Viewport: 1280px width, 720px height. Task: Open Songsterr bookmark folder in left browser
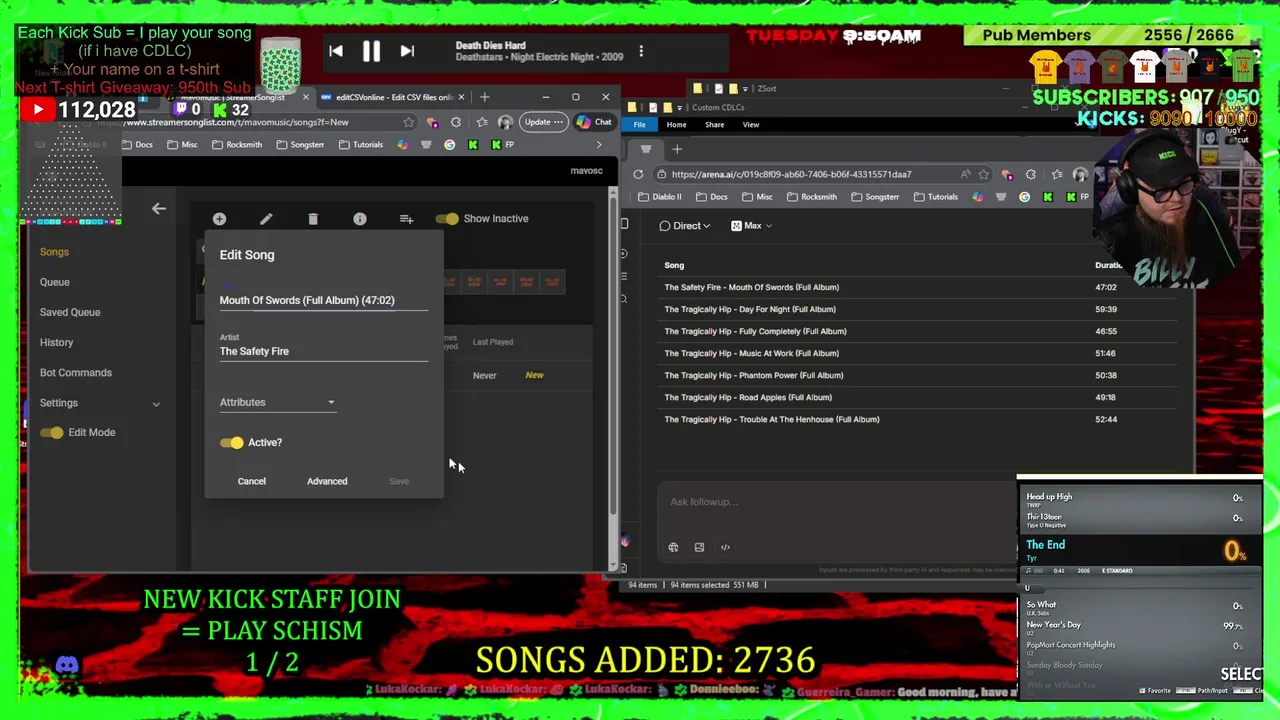coord(299,145)
